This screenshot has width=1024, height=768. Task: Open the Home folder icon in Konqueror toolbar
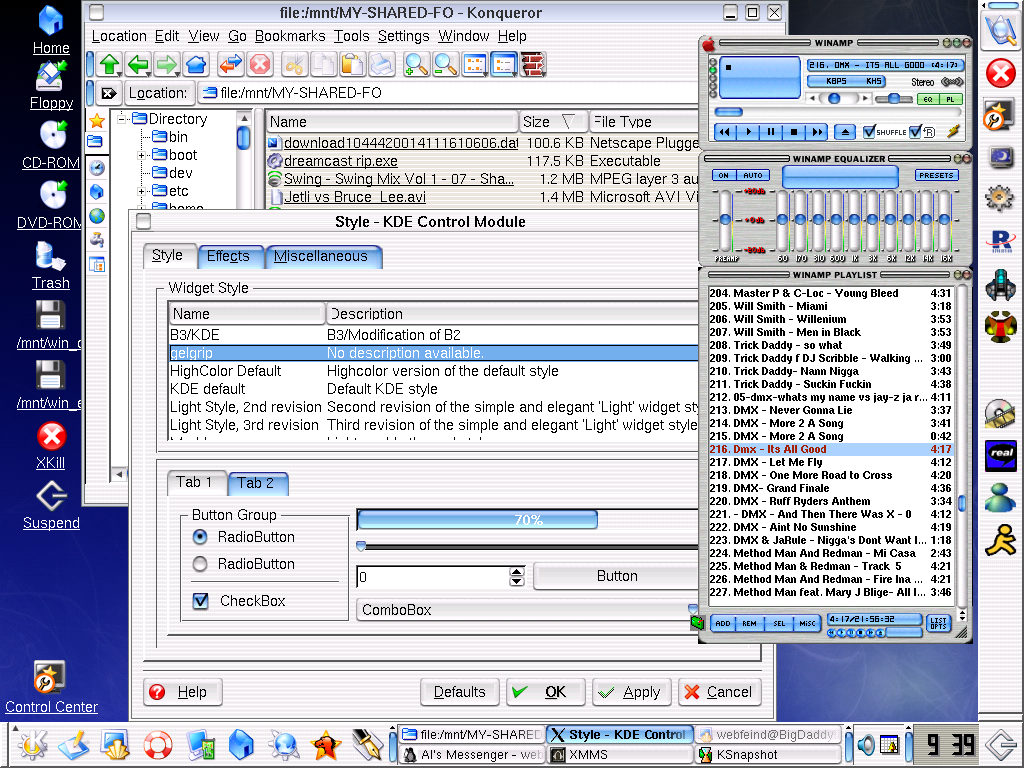coord(196,65)
